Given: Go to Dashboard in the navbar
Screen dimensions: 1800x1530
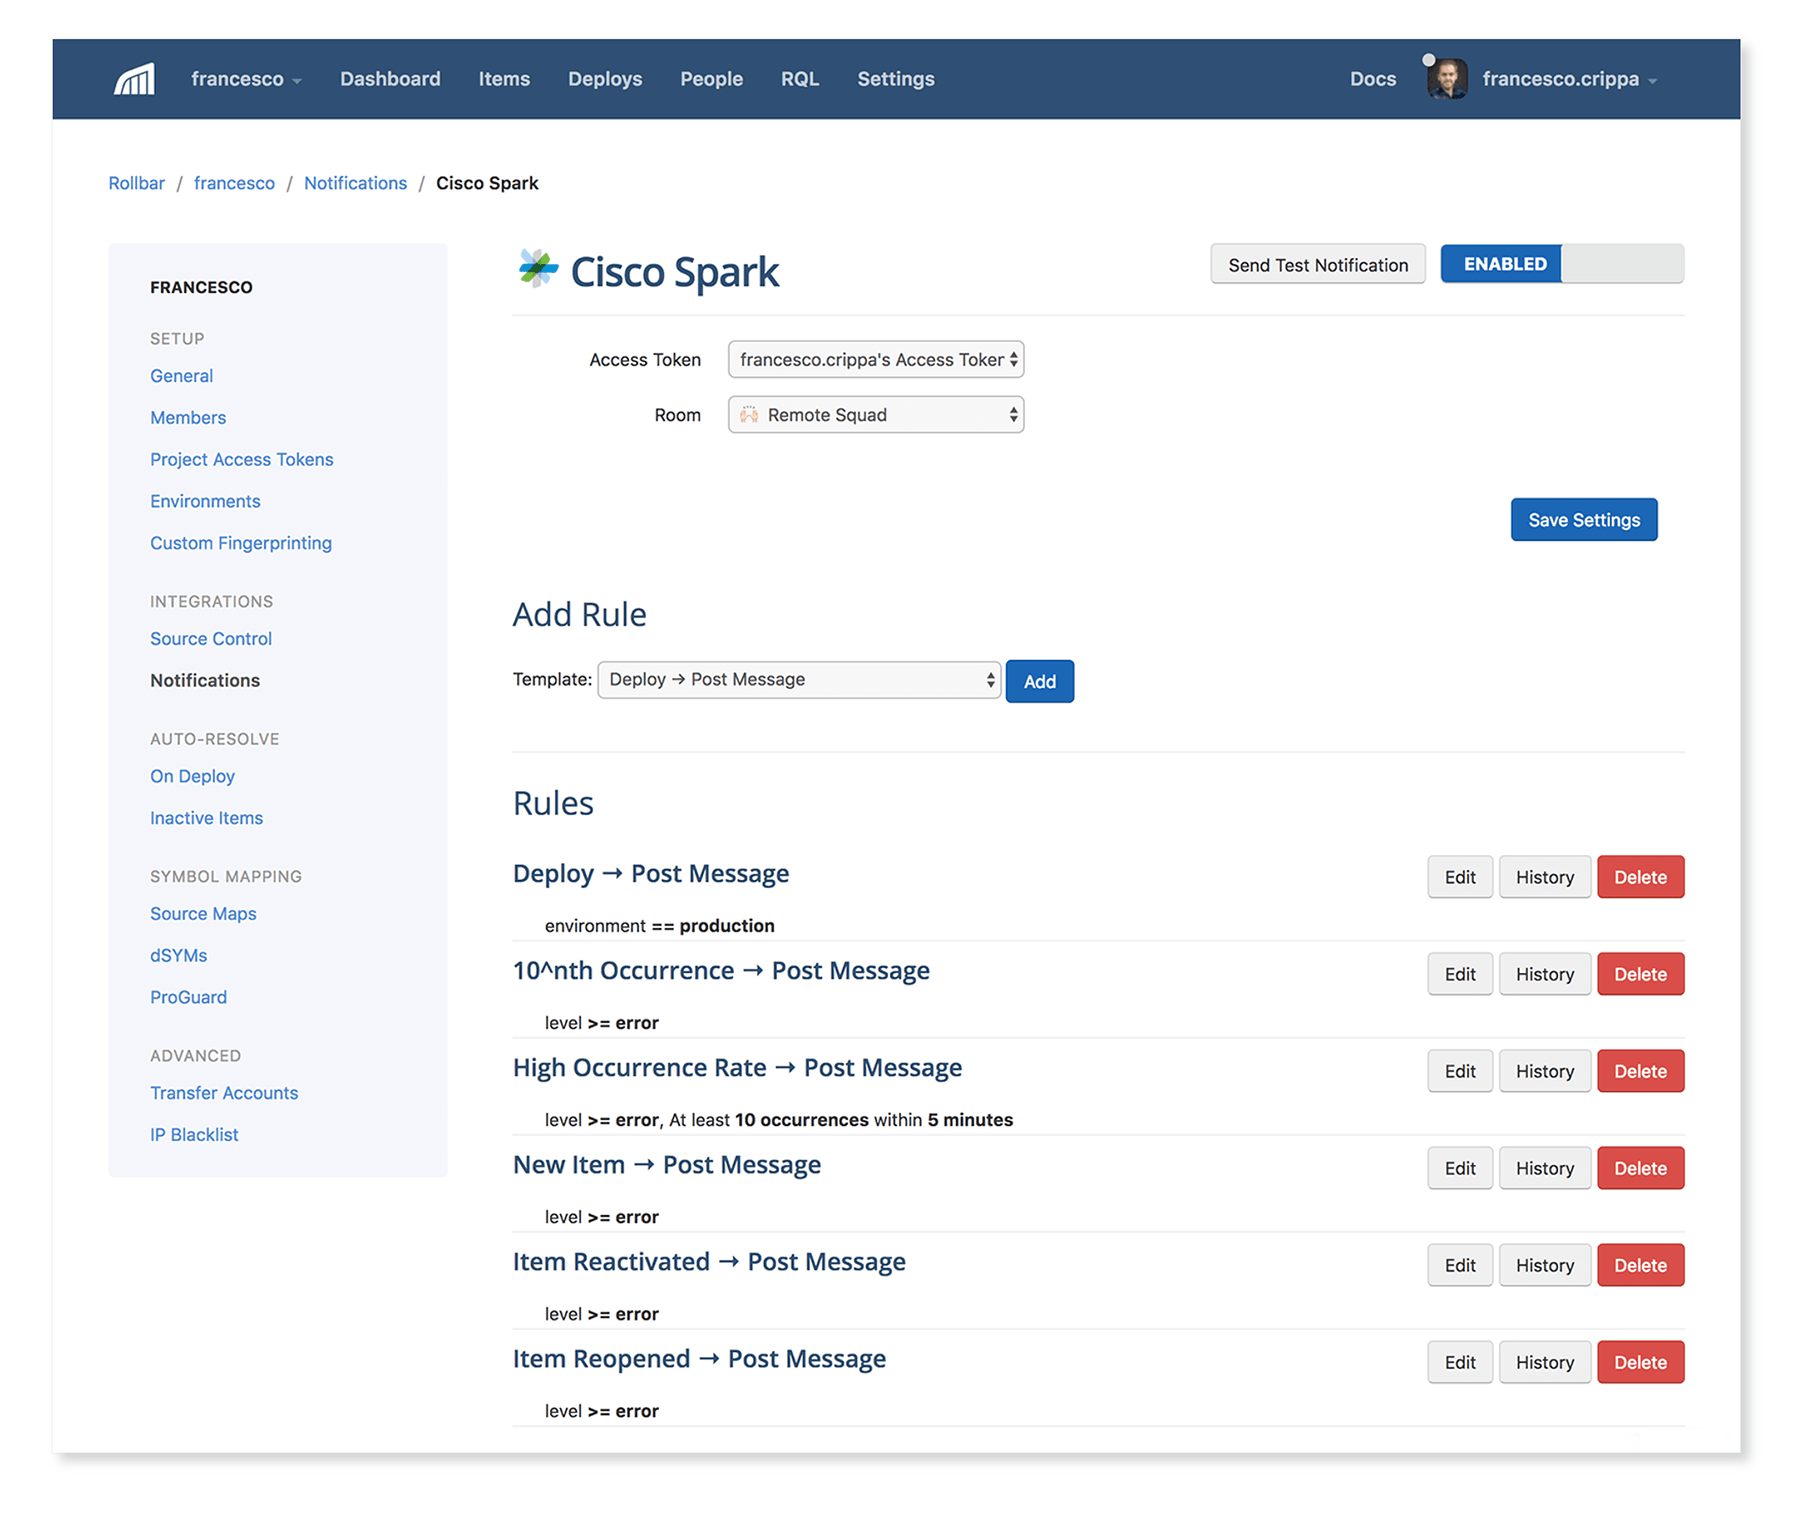Looking at the screenshot, I should pos(390,79).
